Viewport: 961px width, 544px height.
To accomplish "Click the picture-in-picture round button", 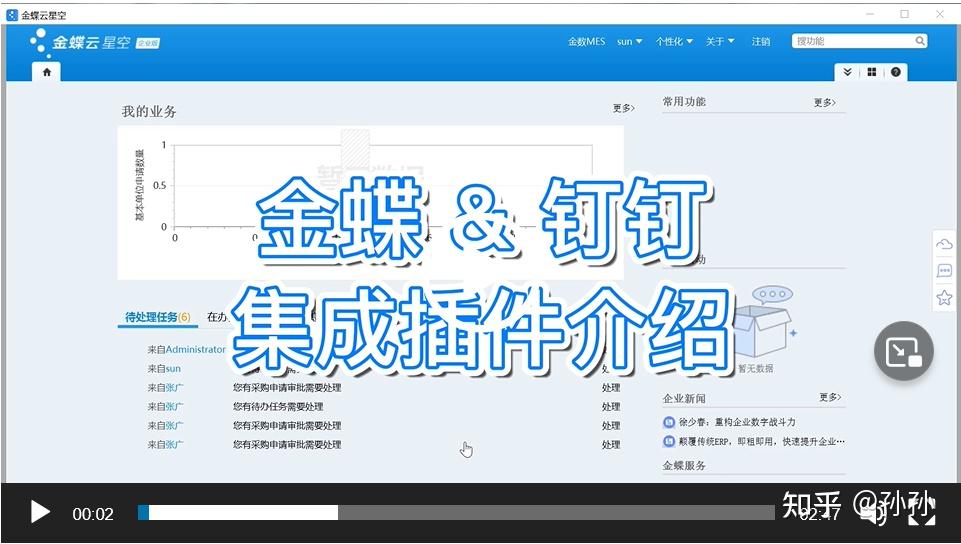I will pos(903,351).
